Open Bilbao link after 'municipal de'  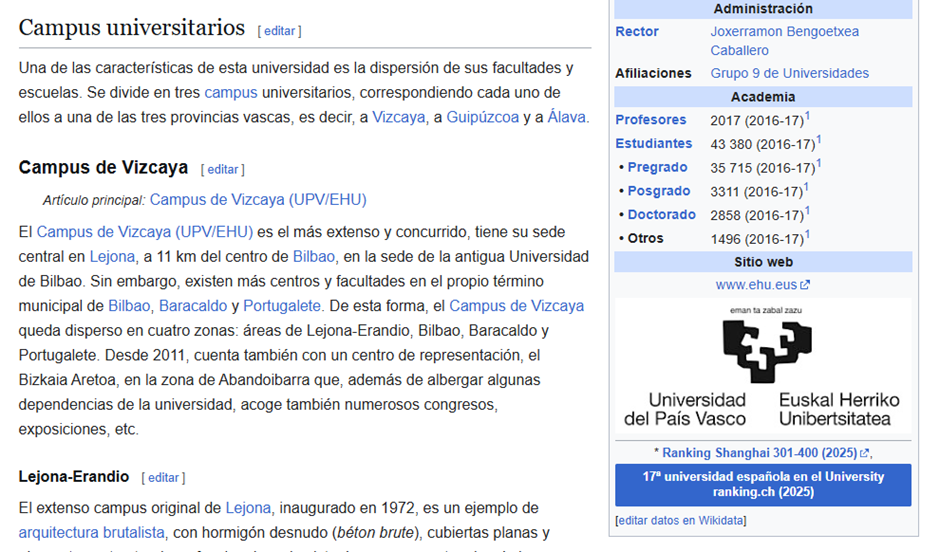pyautogui.click(x=129, y=306)
